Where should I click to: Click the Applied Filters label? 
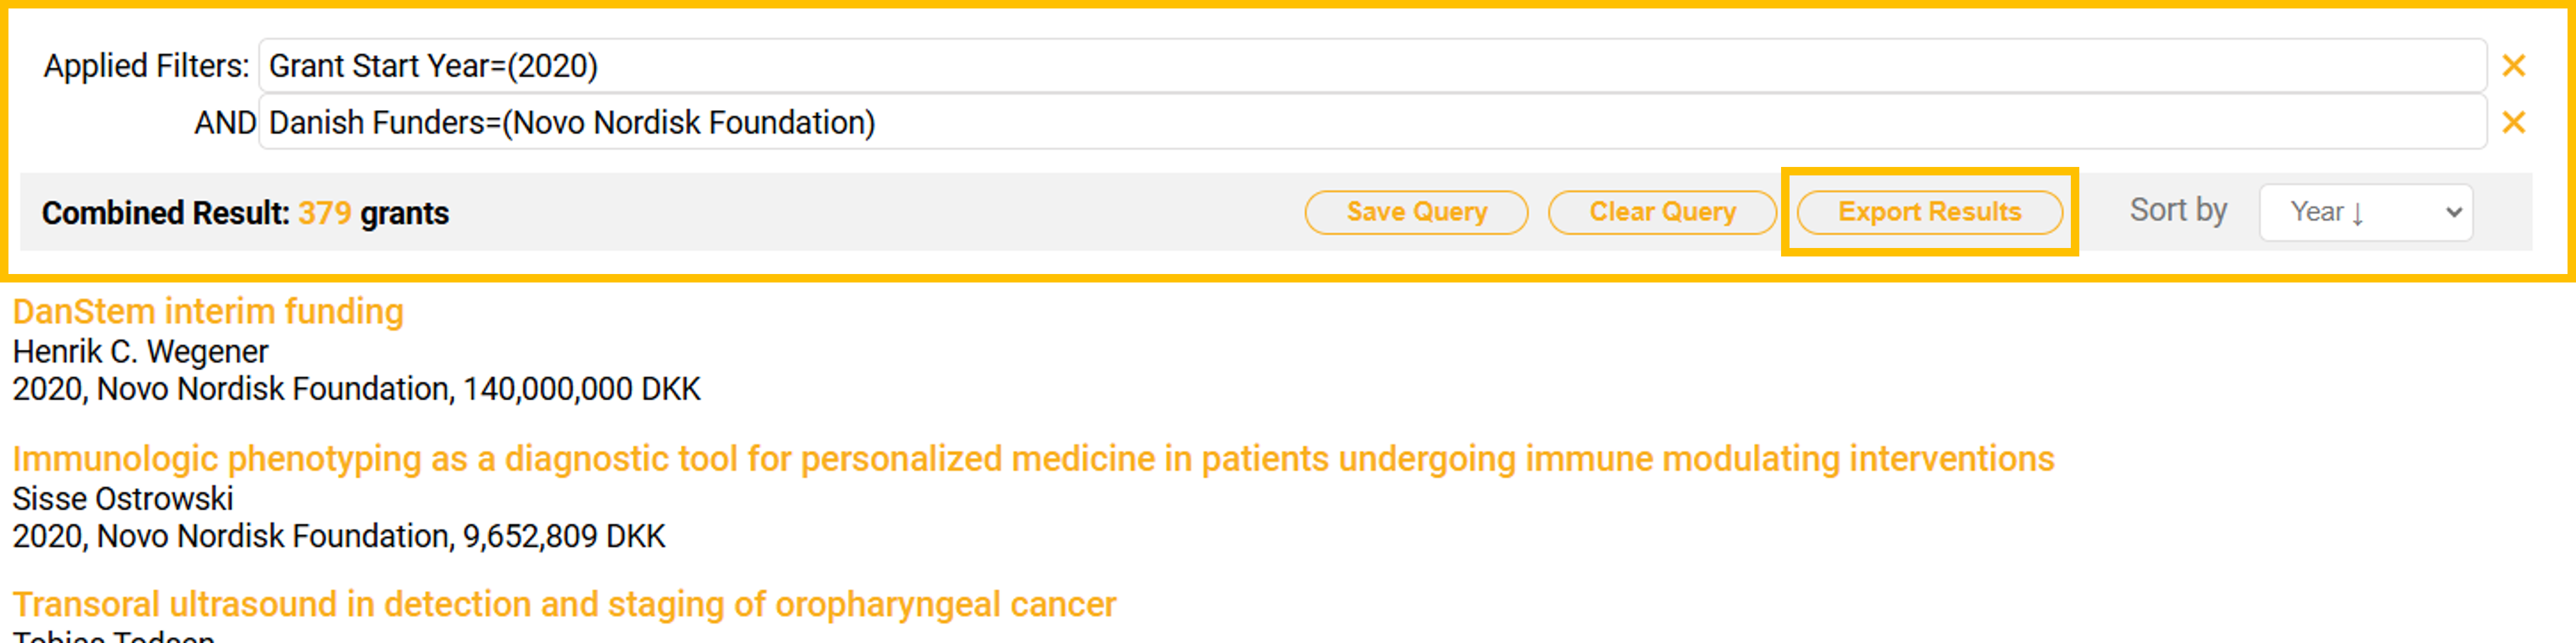(146, 66)
